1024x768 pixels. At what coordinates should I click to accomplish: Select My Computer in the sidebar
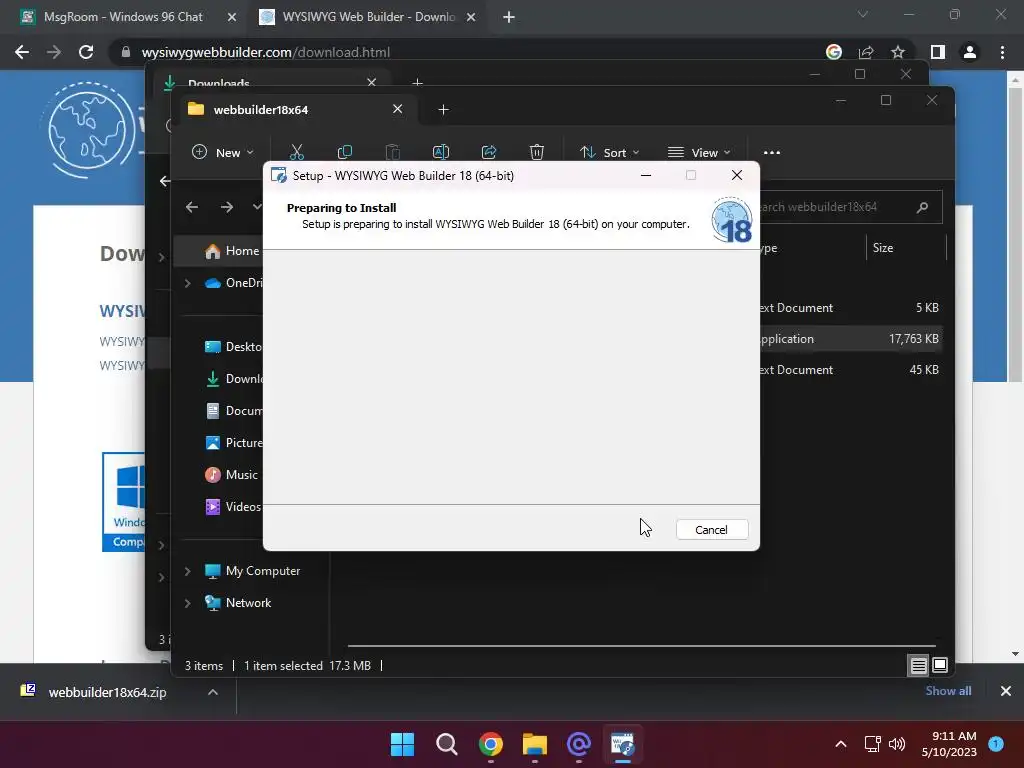pyautogui.click(x=252, y=571)
